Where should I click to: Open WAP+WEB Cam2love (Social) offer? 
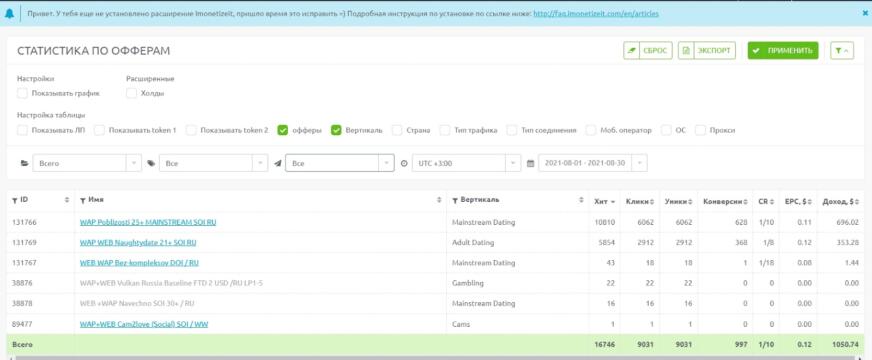point(144,324)
